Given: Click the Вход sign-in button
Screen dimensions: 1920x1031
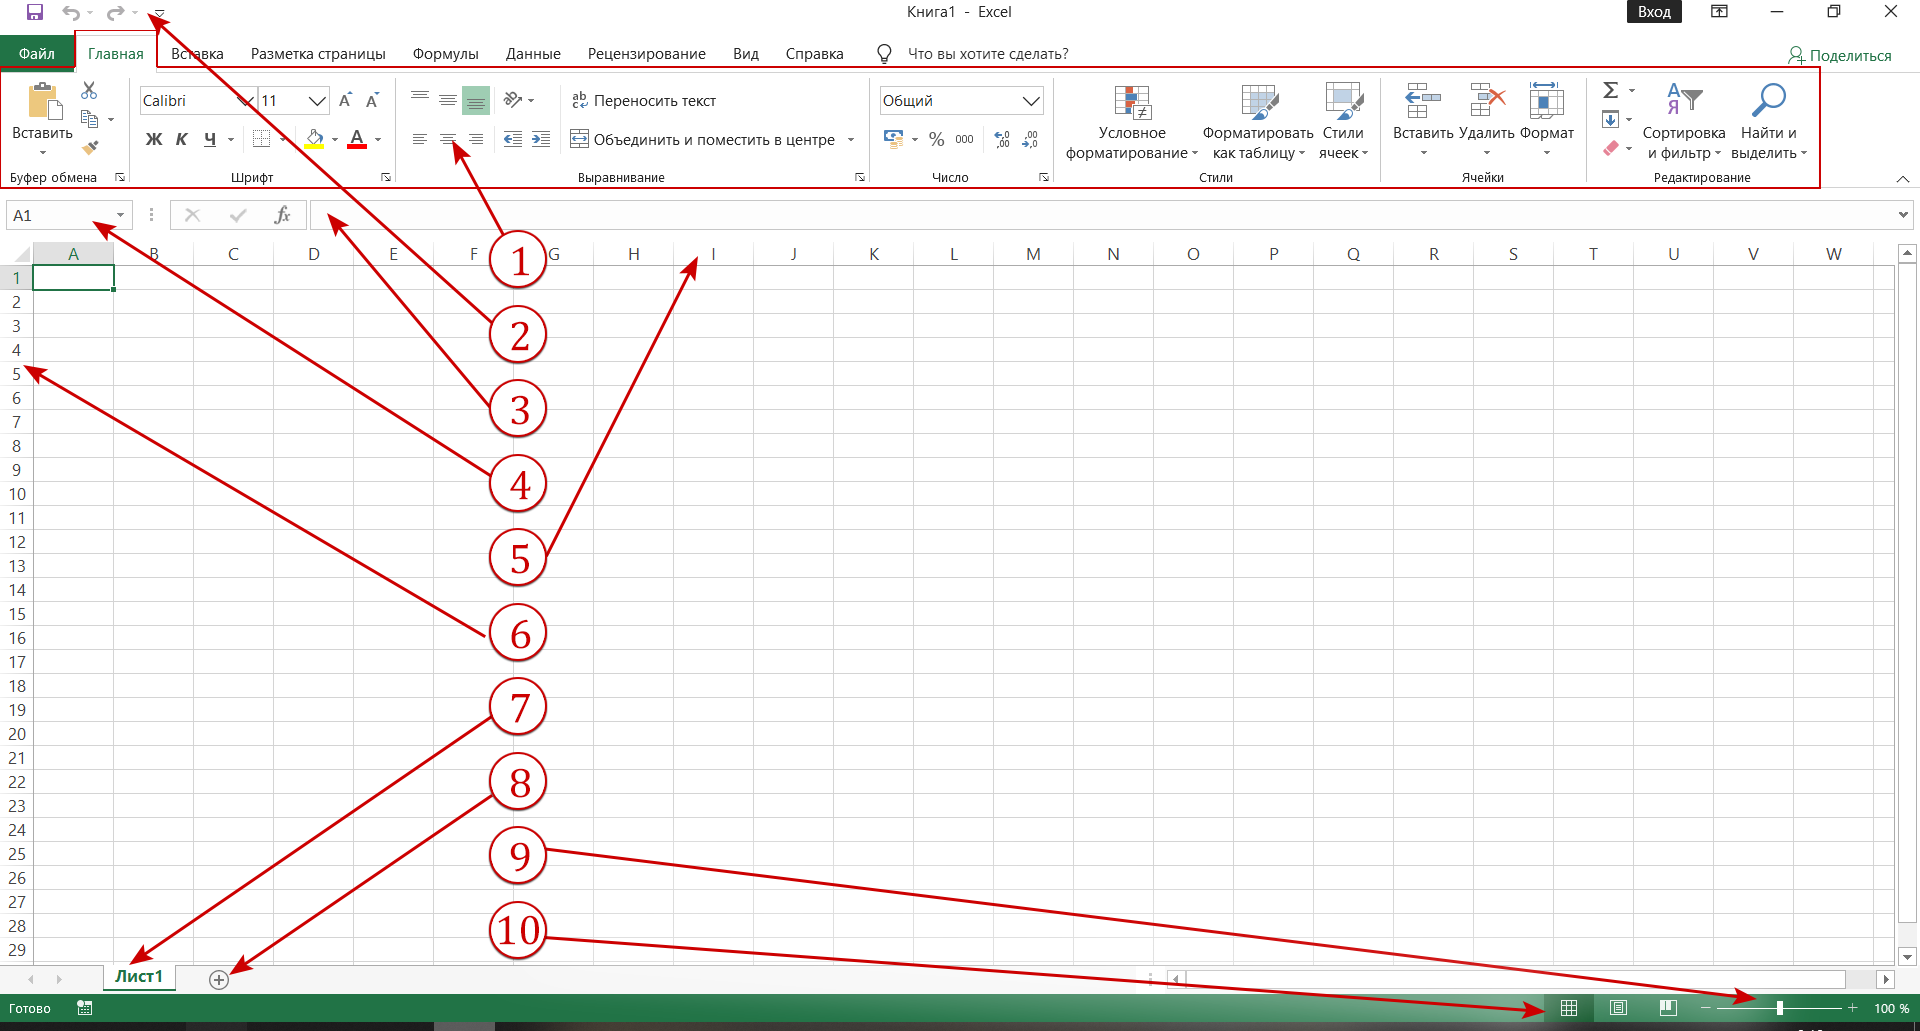Looking at the screenshot, I should click(x=1654, y=12).
